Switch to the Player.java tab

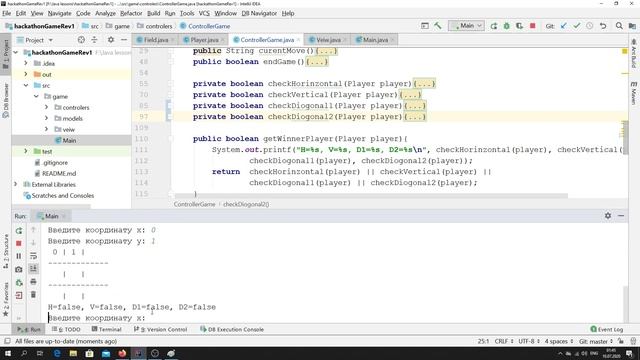tap(204, 40)
